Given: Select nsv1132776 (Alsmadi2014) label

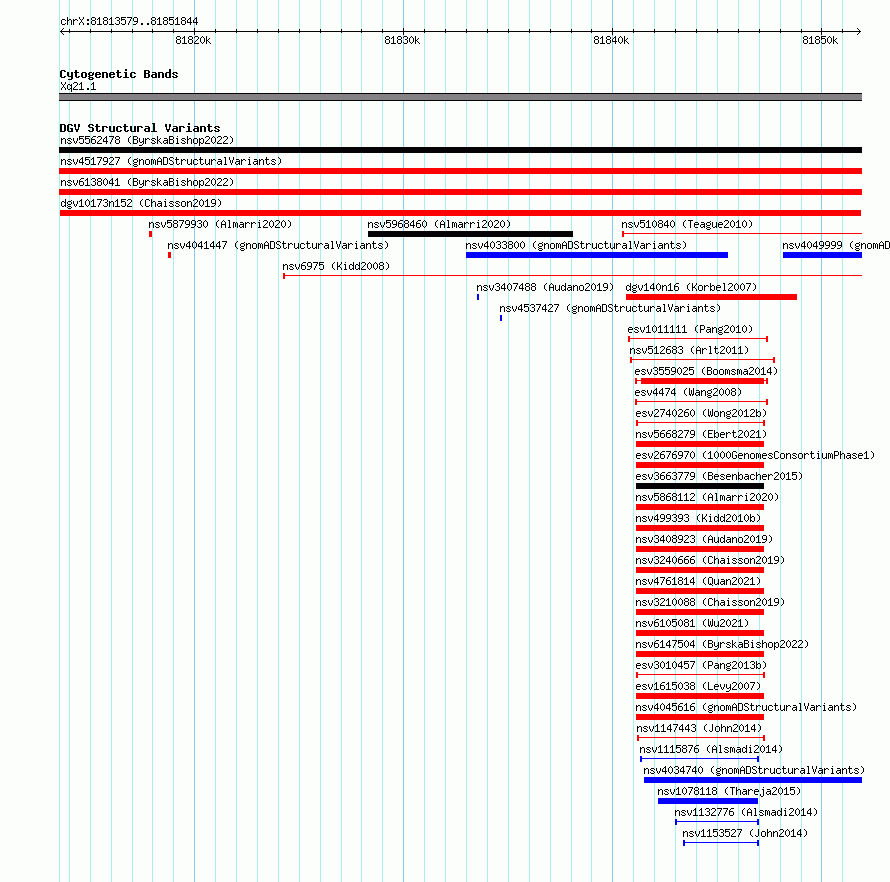Looking at the screenshot, I should point(746,812).
